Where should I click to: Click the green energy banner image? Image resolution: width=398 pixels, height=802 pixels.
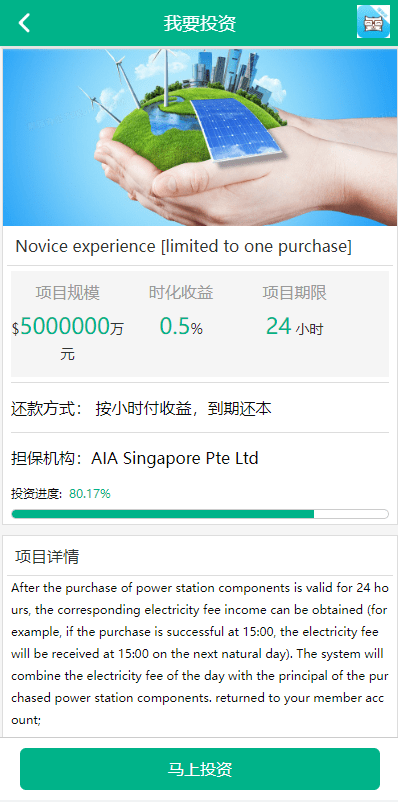click(x=200, y=137)
